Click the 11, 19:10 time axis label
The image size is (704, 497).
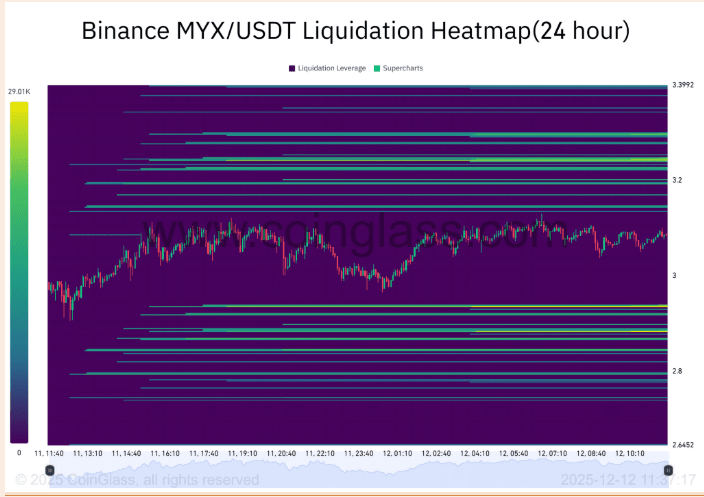coord(242,453)
